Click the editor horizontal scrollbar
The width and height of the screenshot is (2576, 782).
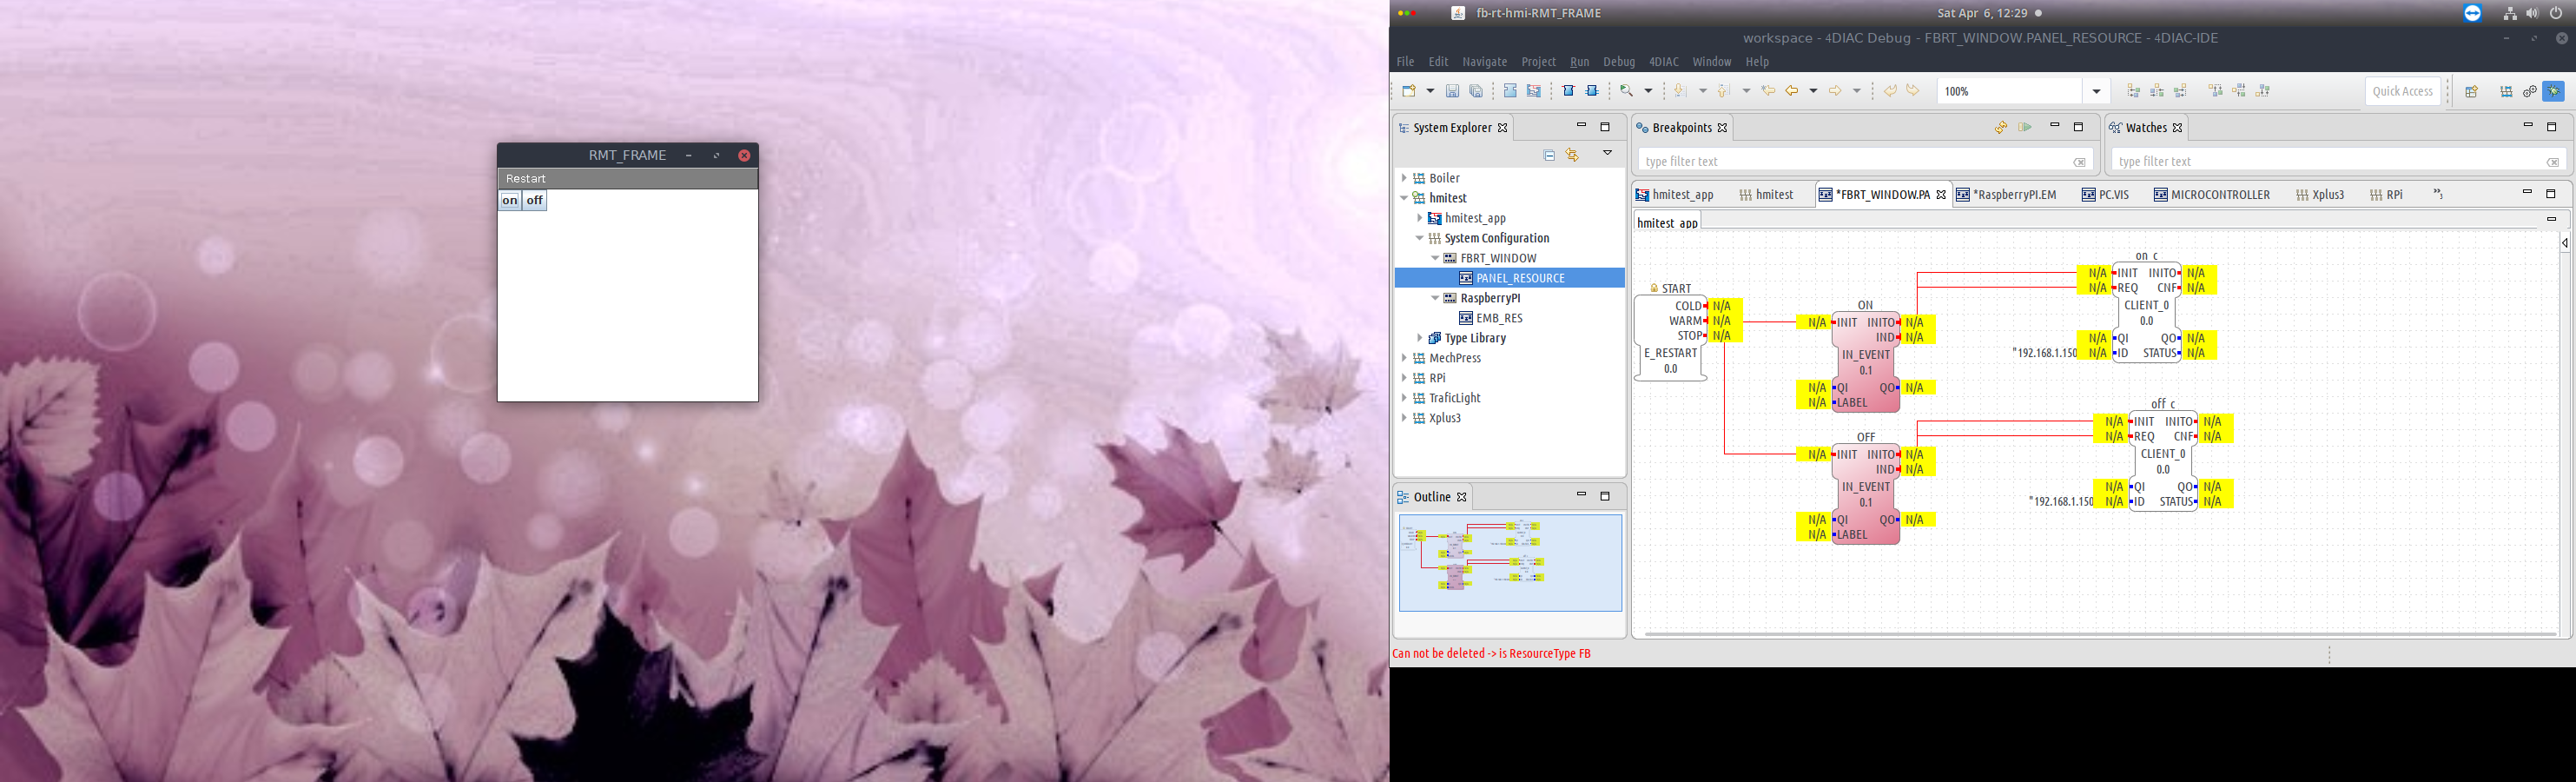(2100, 634)
